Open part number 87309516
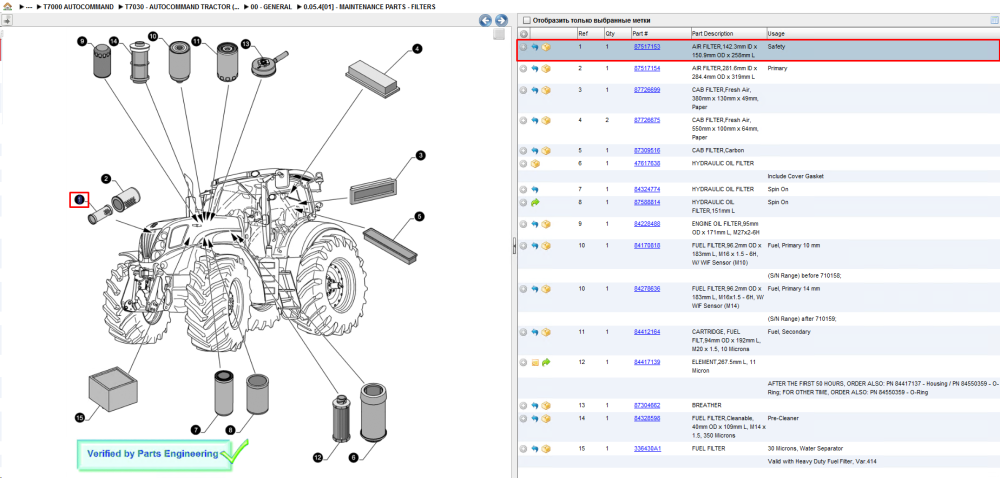 coord(647,150)
